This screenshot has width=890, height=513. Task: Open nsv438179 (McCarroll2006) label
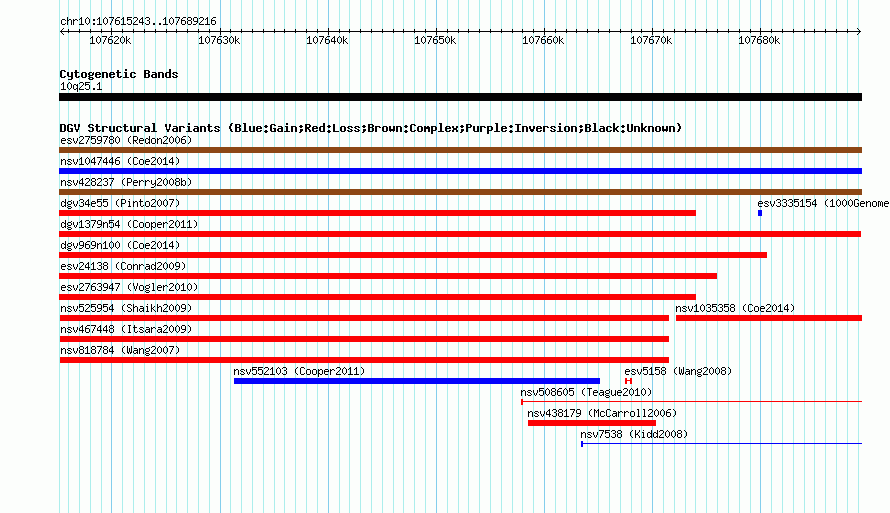(602, 413)
